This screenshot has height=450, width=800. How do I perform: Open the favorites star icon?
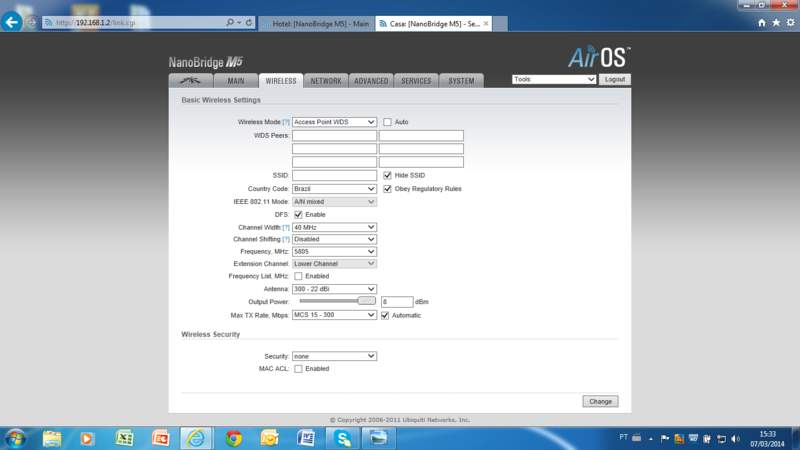pyautogui.click(x=776, y=22)
